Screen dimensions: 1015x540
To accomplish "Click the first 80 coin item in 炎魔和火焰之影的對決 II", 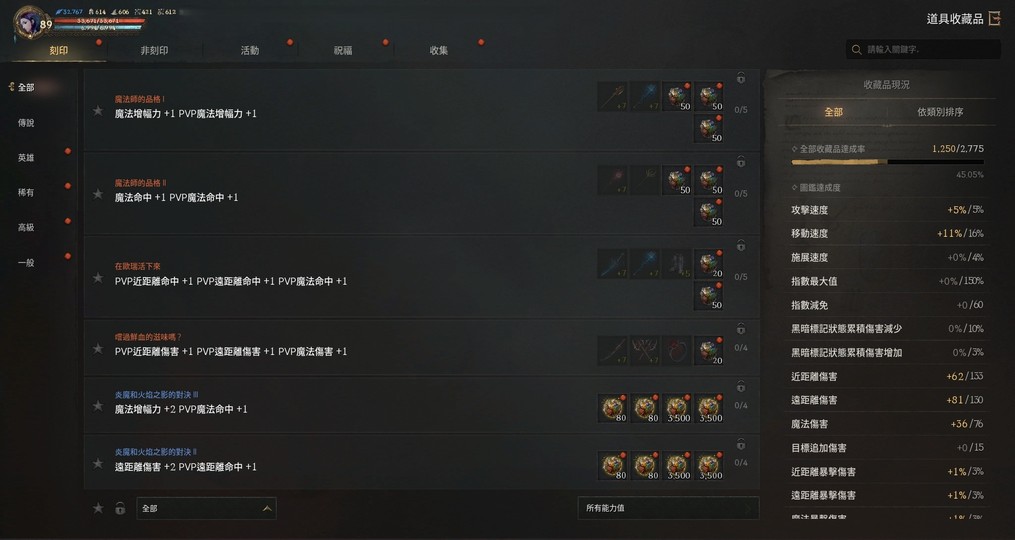I will (612, 466).
